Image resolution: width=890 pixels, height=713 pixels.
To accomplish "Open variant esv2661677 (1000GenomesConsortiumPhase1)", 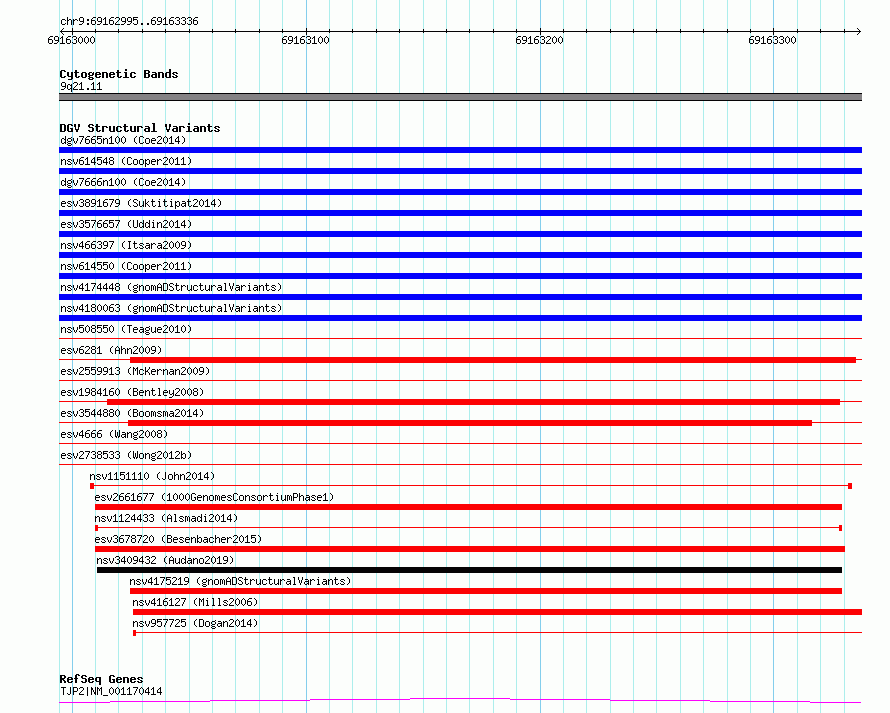I will pyautogui.click(x=215, y=497).
